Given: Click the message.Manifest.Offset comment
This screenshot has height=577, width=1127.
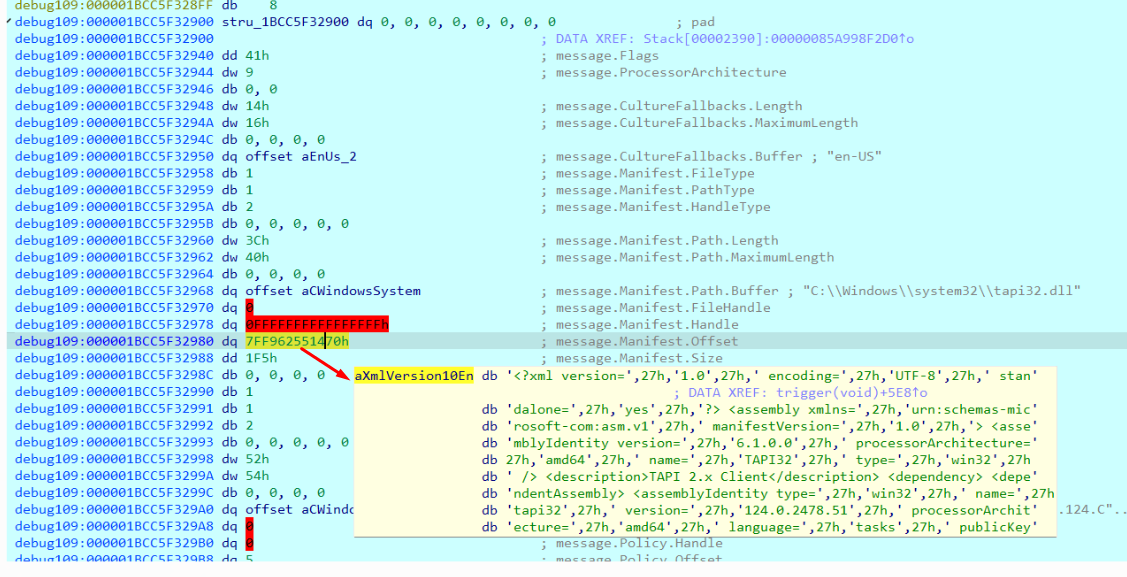Looking at the screenshot, I should 647,341.
